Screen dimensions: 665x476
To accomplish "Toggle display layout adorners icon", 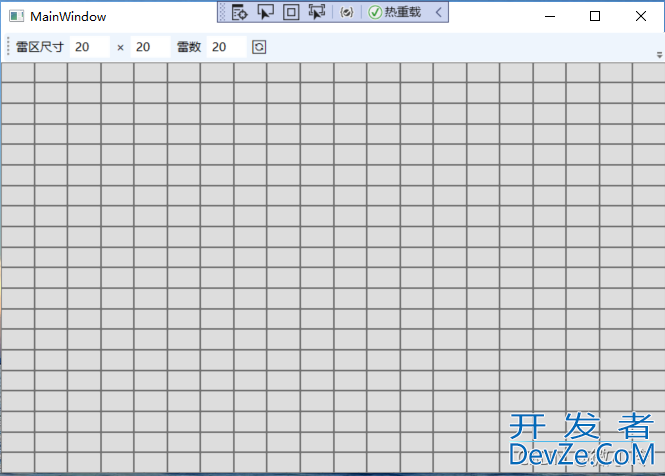I will pos(291,12).
